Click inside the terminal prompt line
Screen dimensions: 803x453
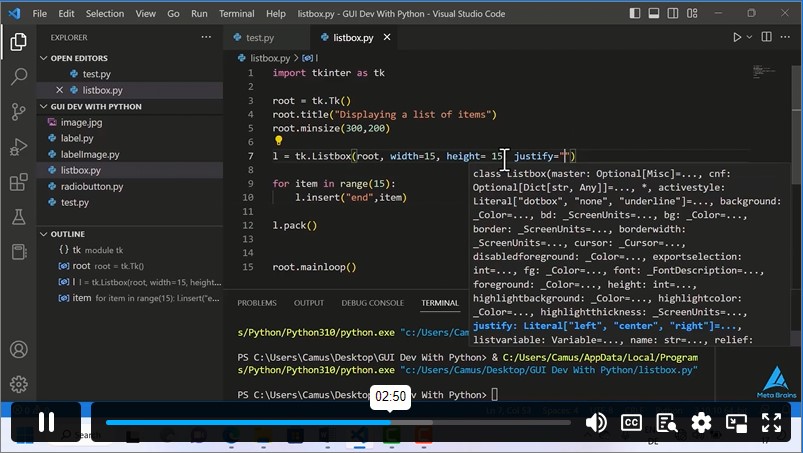(368, 395)
